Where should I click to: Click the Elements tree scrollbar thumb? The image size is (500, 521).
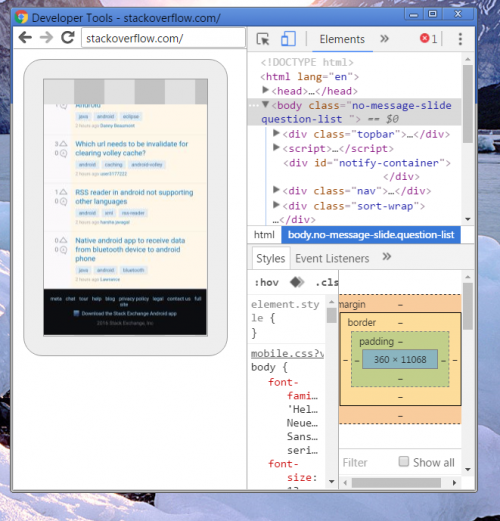[468, 104]
